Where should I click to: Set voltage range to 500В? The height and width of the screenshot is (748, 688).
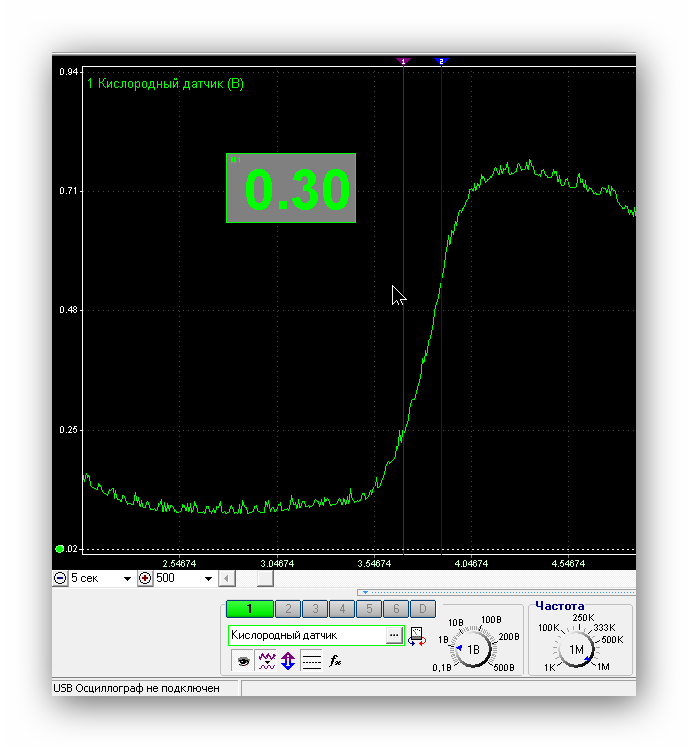click(504, 667)
